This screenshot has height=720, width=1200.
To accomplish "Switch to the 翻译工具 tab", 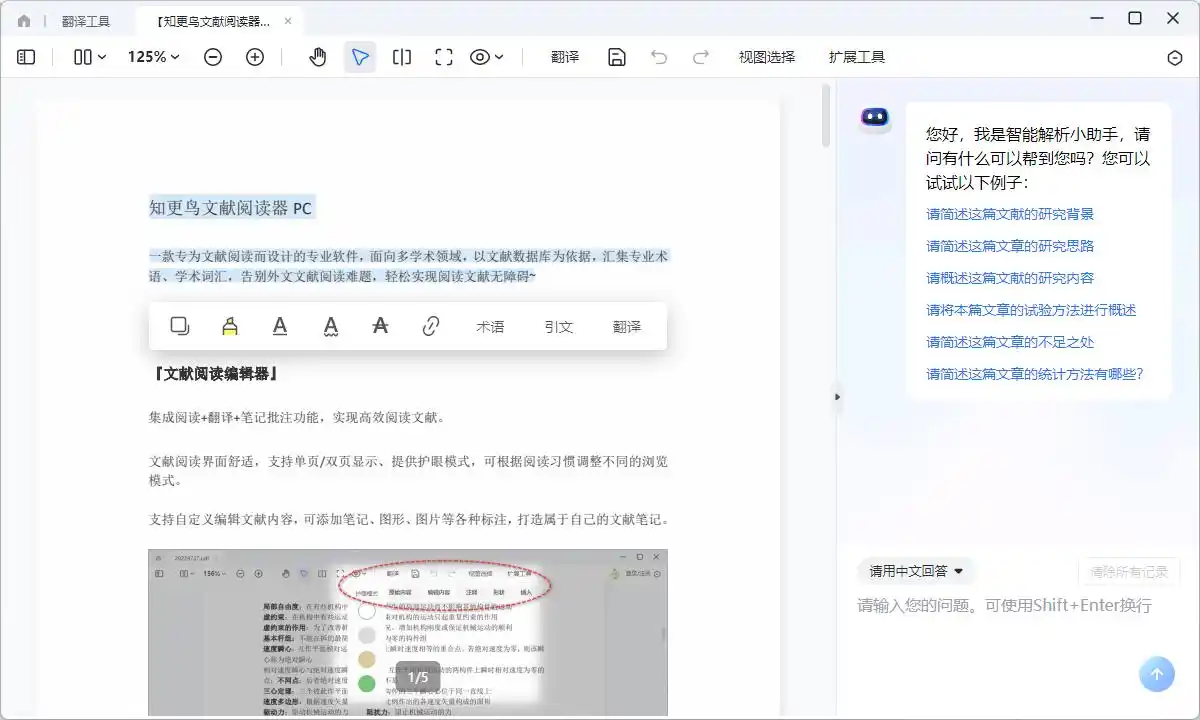I will click(x=87, y=20).
